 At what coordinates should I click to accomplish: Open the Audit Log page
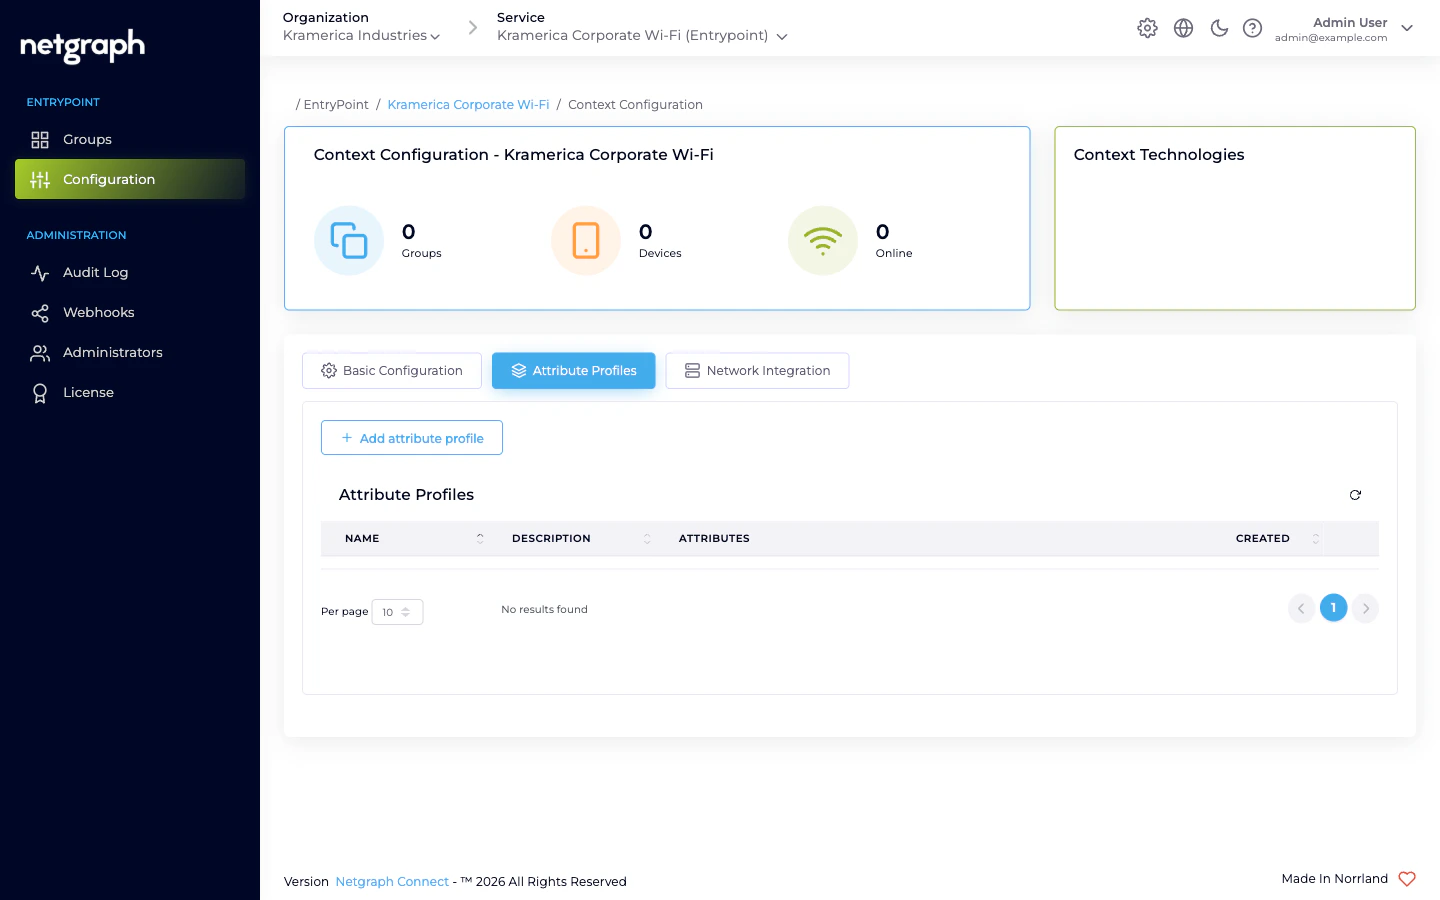tap(130, 272)
